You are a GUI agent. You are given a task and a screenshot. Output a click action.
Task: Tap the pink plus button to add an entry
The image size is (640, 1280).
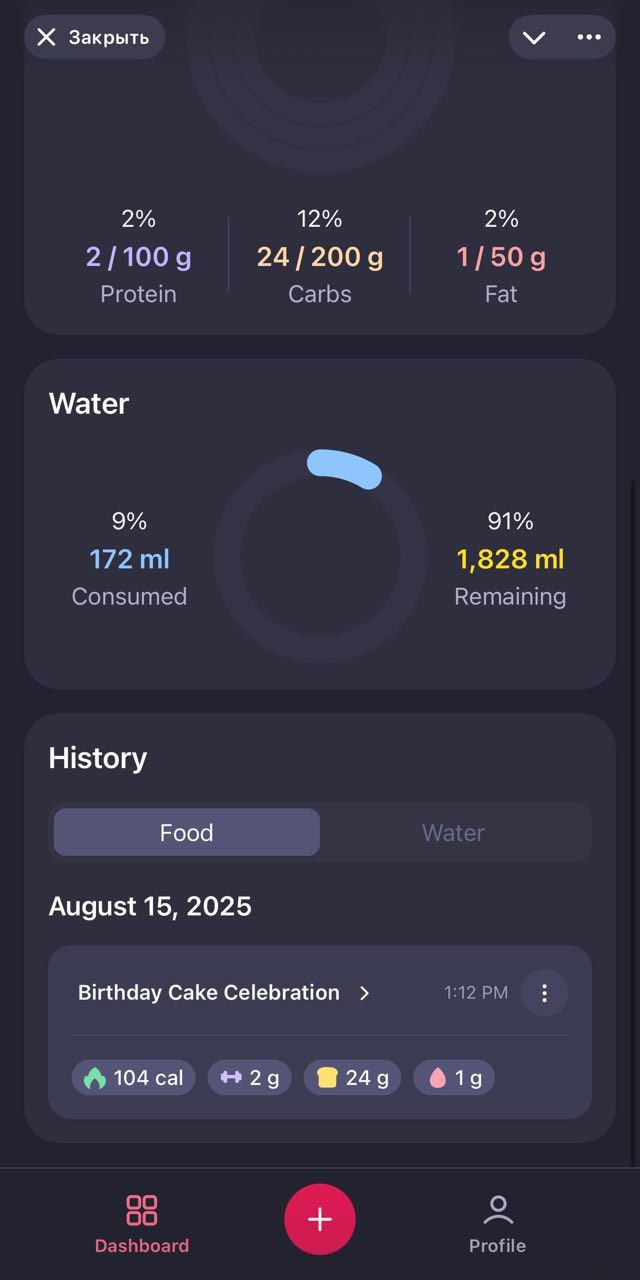[x=319, y=1219]
